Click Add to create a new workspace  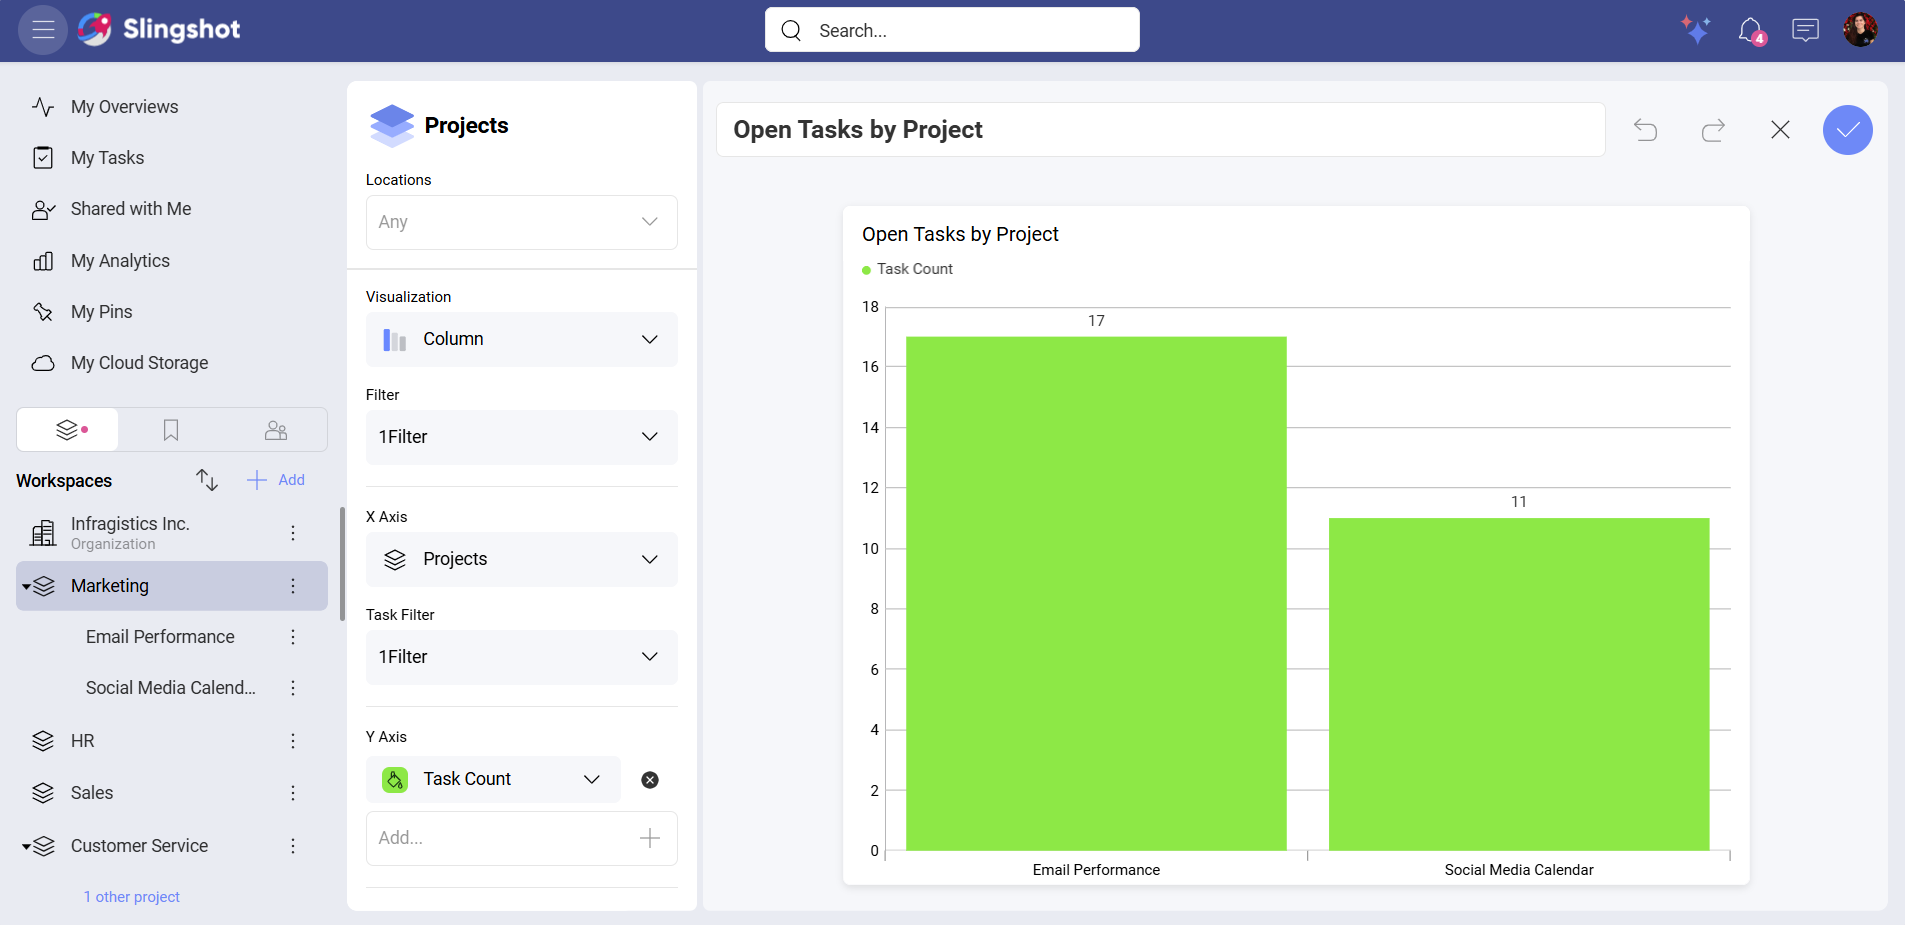point(277,480)
